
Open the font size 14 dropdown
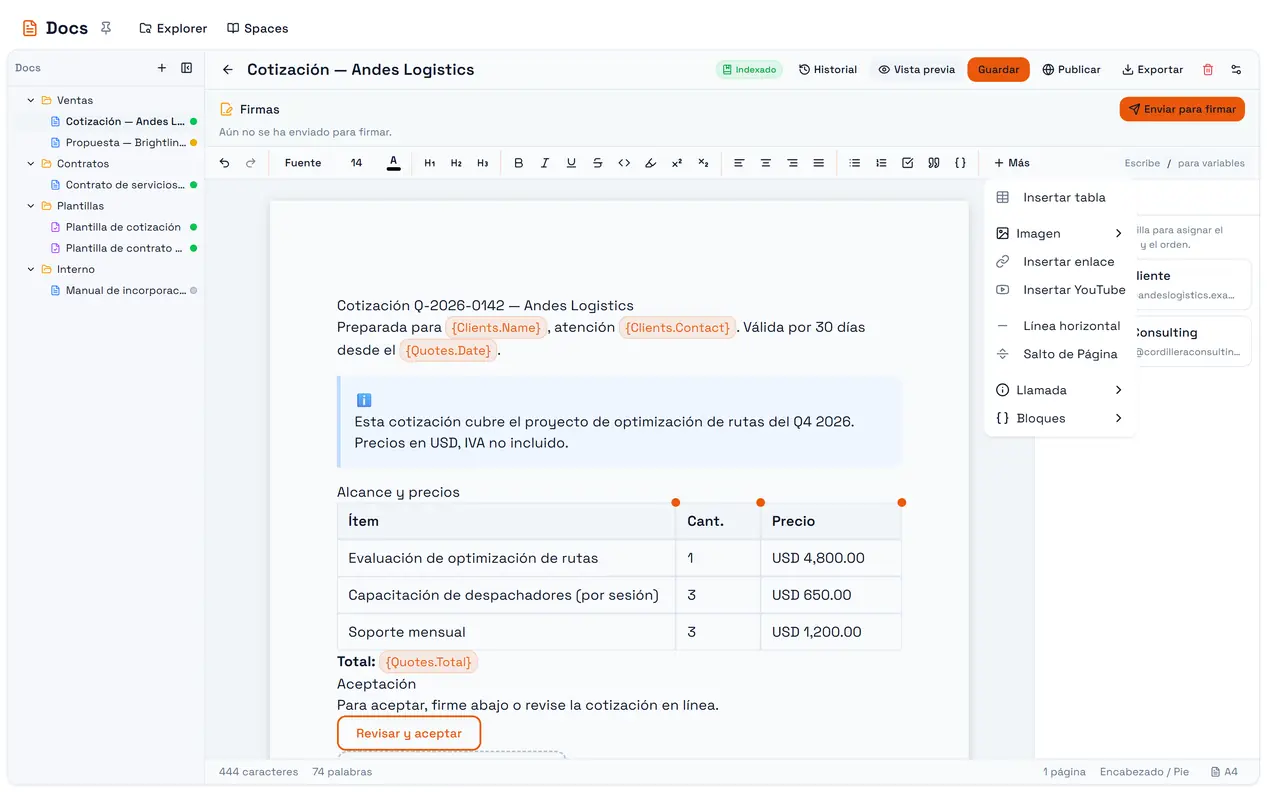point(356,163)
